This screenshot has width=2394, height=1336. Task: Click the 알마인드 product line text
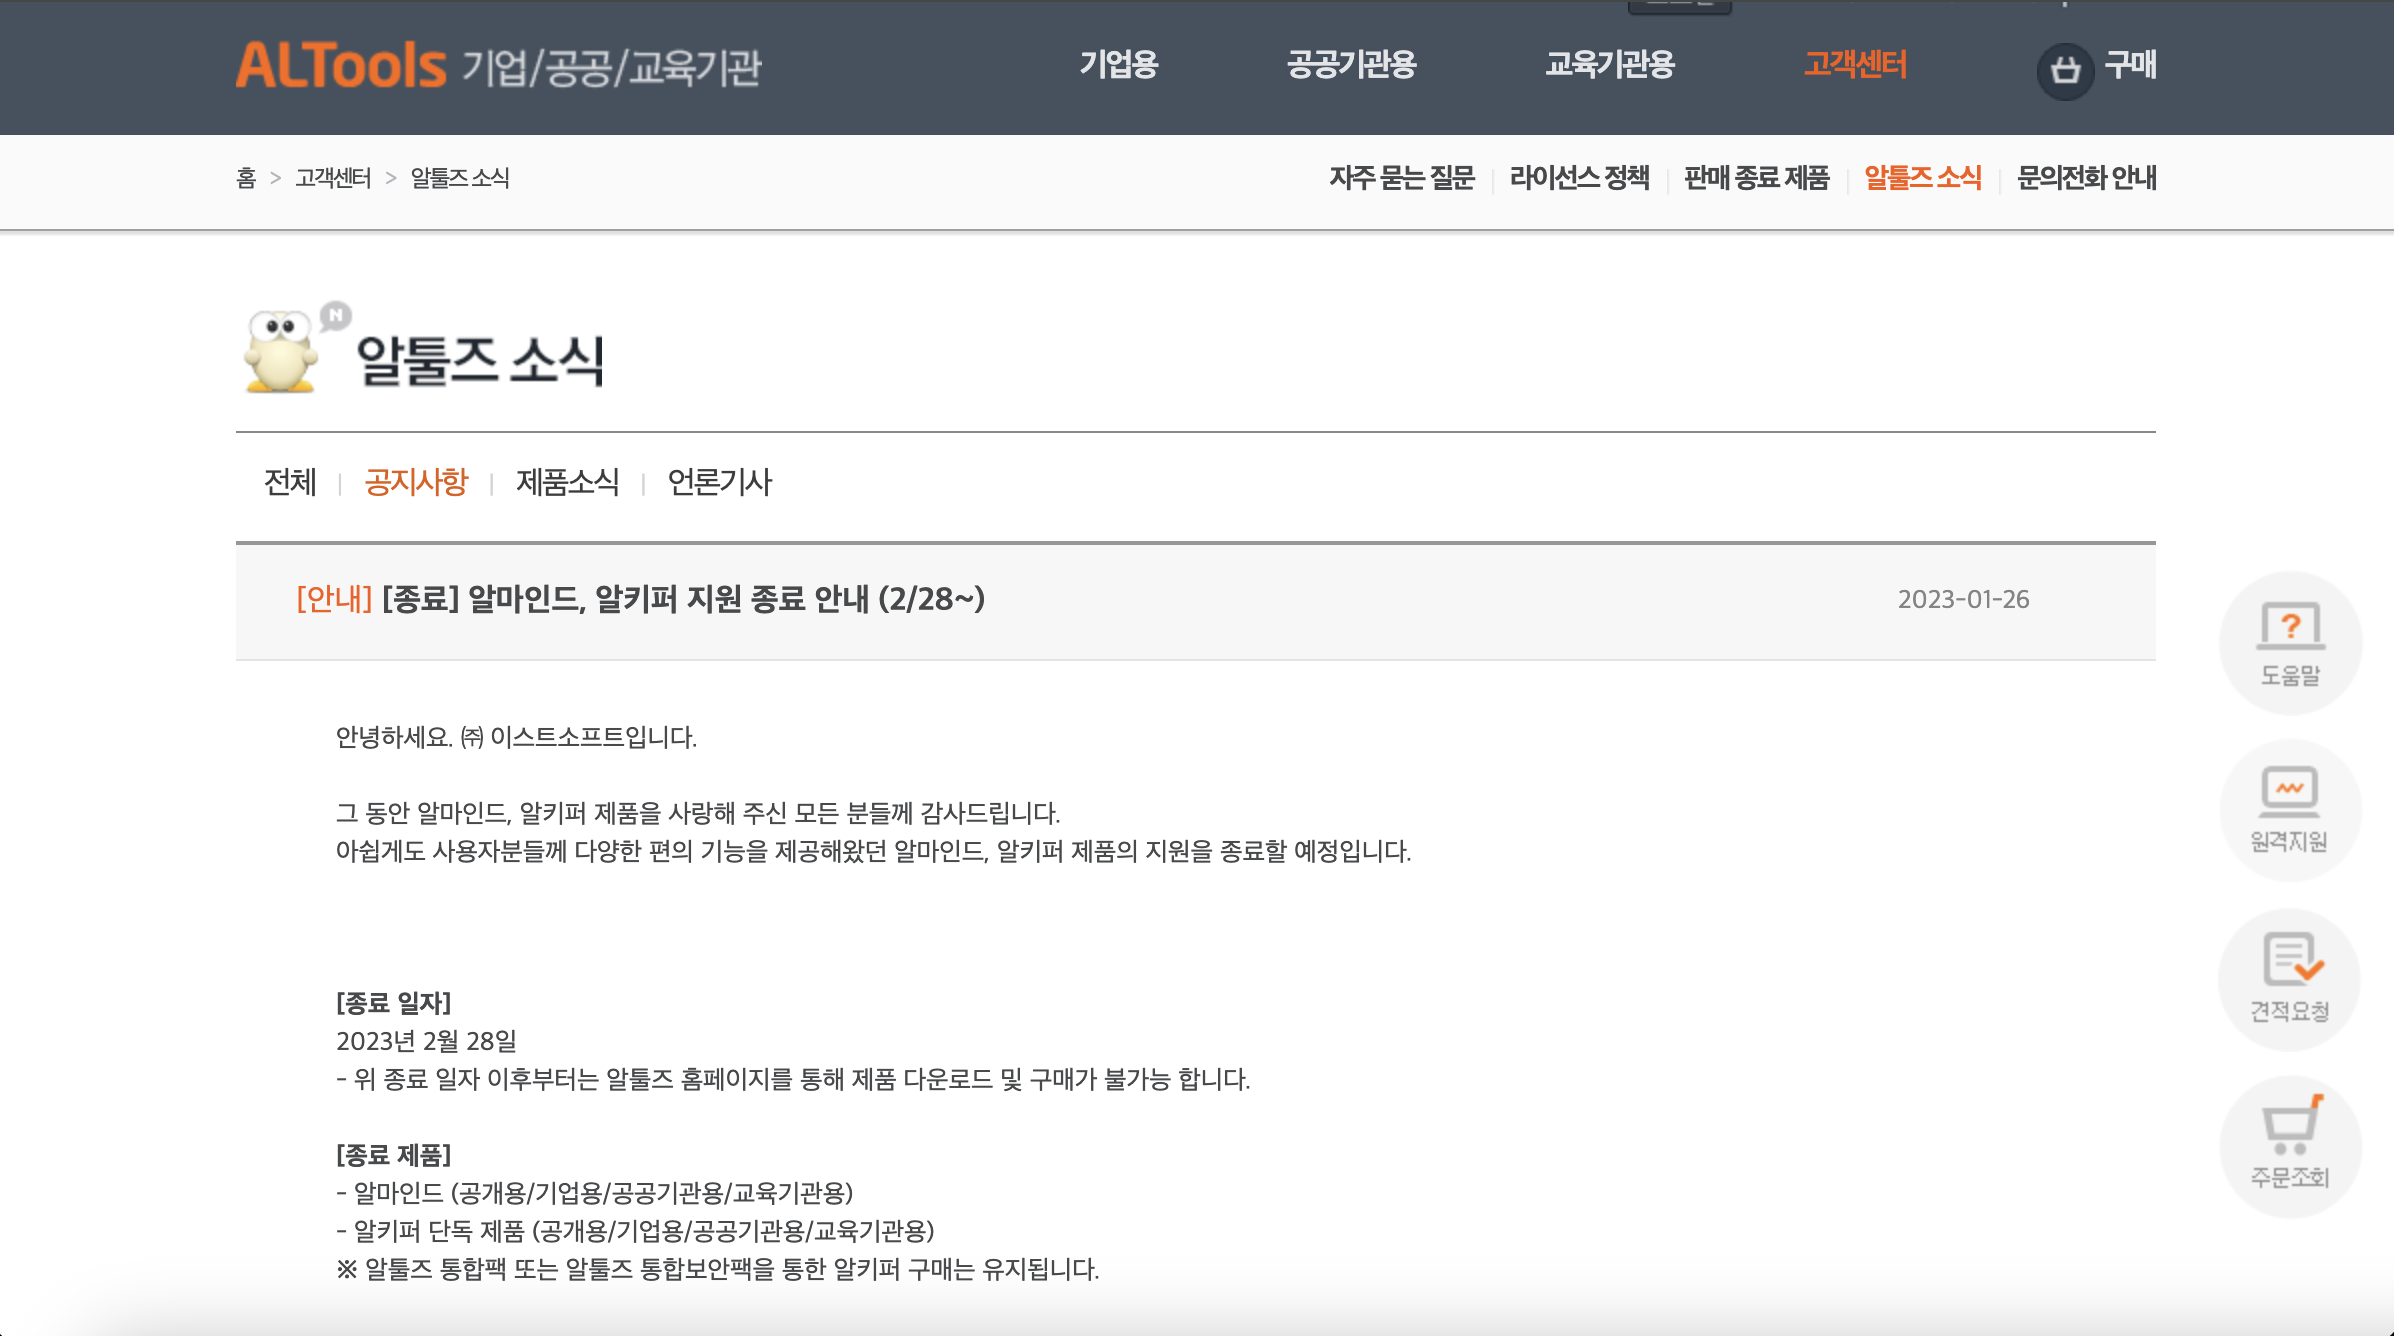point(595,1193)
